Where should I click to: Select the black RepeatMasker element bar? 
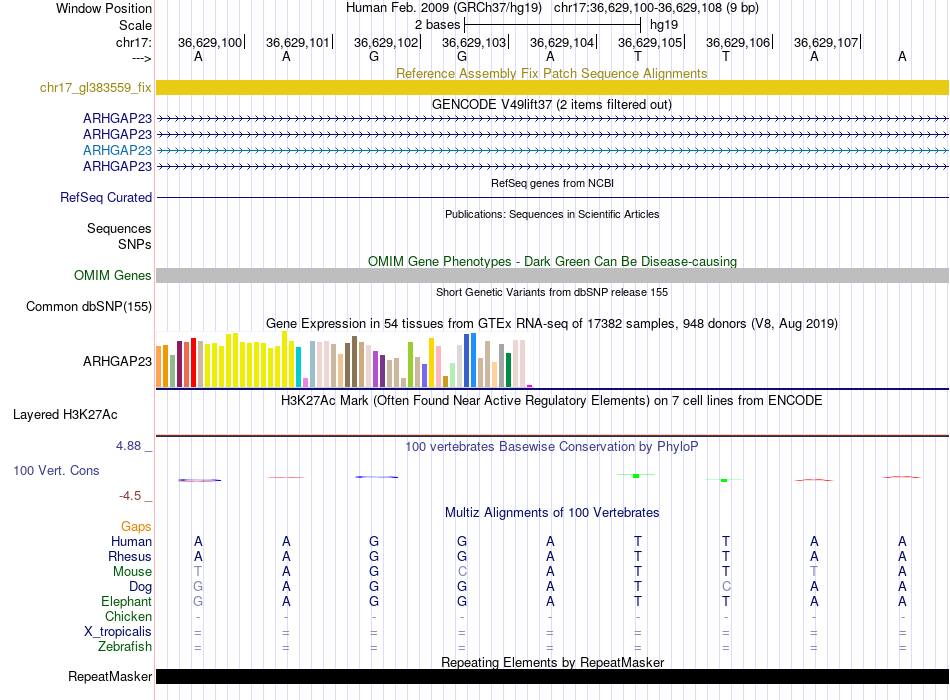(x=552, y=677)
